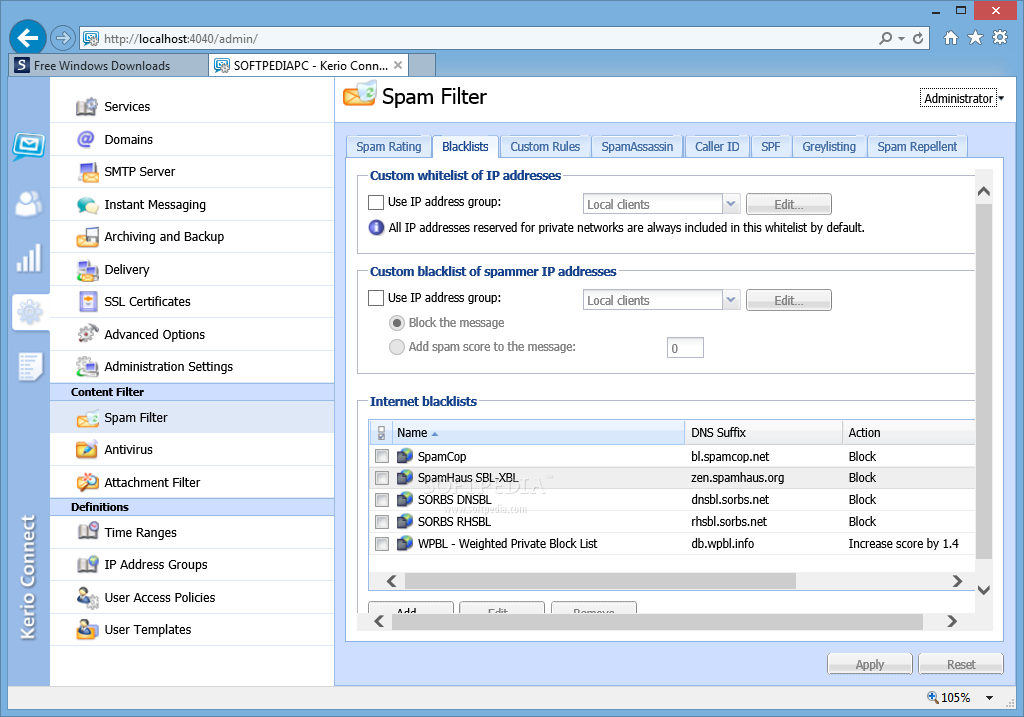Screen dimensions: 1024x717
Task: Select the SMTP Server icon
Action: point(88,172)
